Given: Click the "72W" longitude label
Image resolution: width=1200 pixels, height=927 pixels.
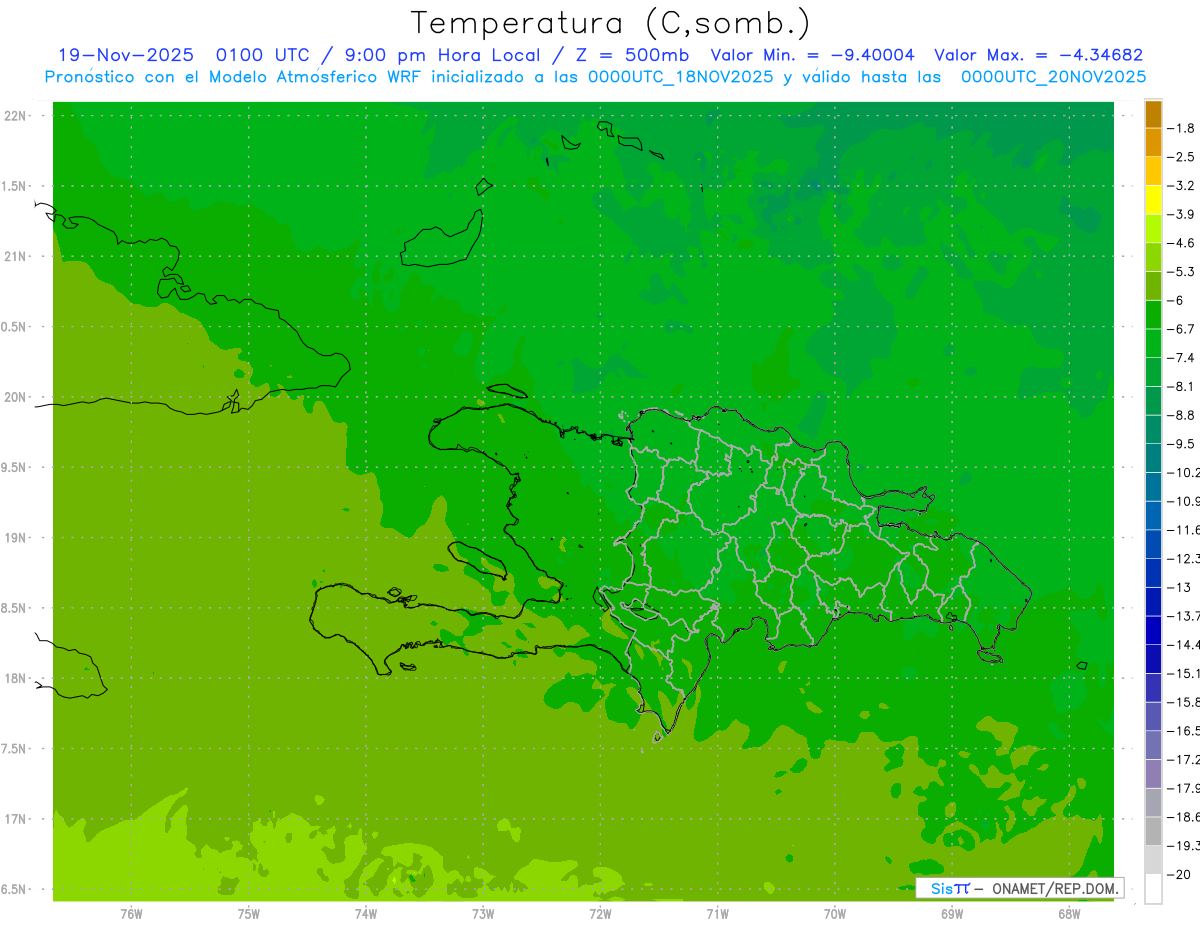Looking at the screenshot, I should [600, 914].
